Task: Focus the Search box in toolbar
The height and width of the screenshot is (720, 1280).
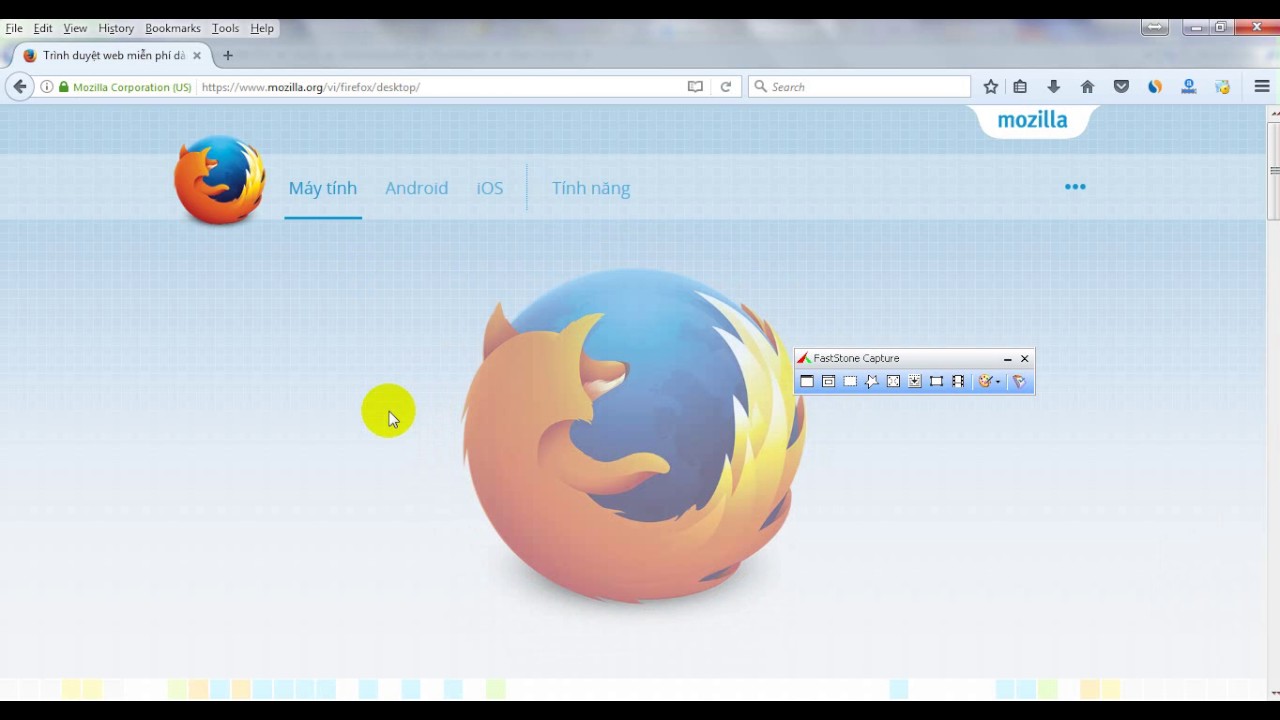Action: click(x=860, y=87)
